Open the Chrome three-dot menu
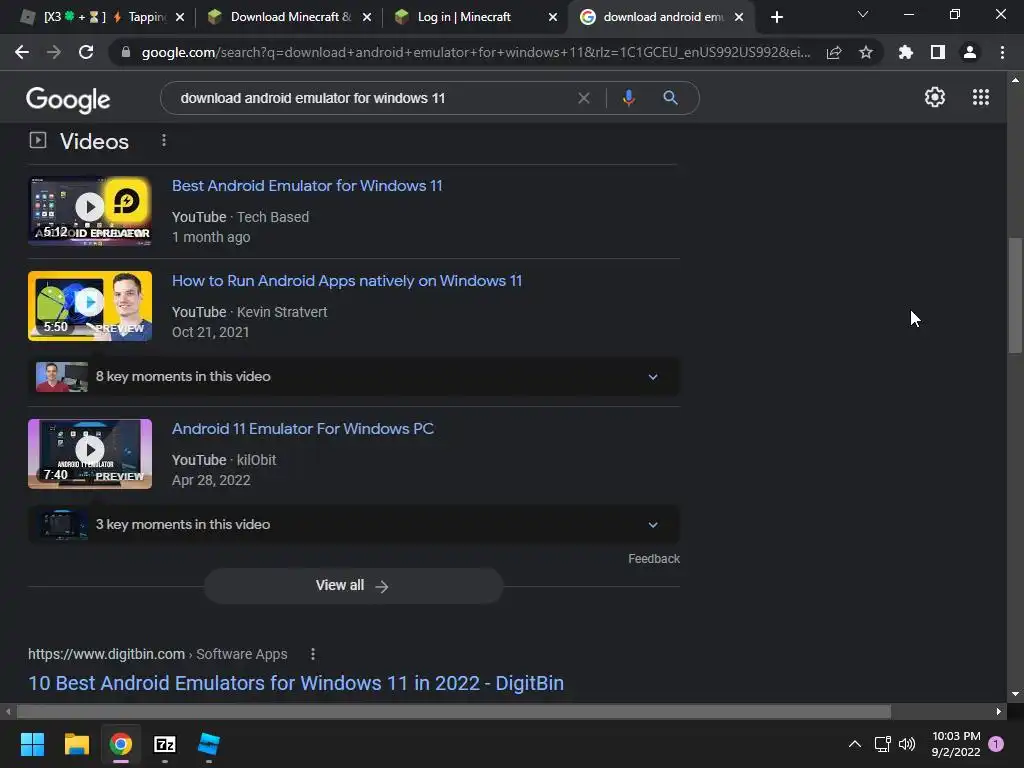Screen dimensions: 1024x768 pyautogui.click(x=1002, y=52)
